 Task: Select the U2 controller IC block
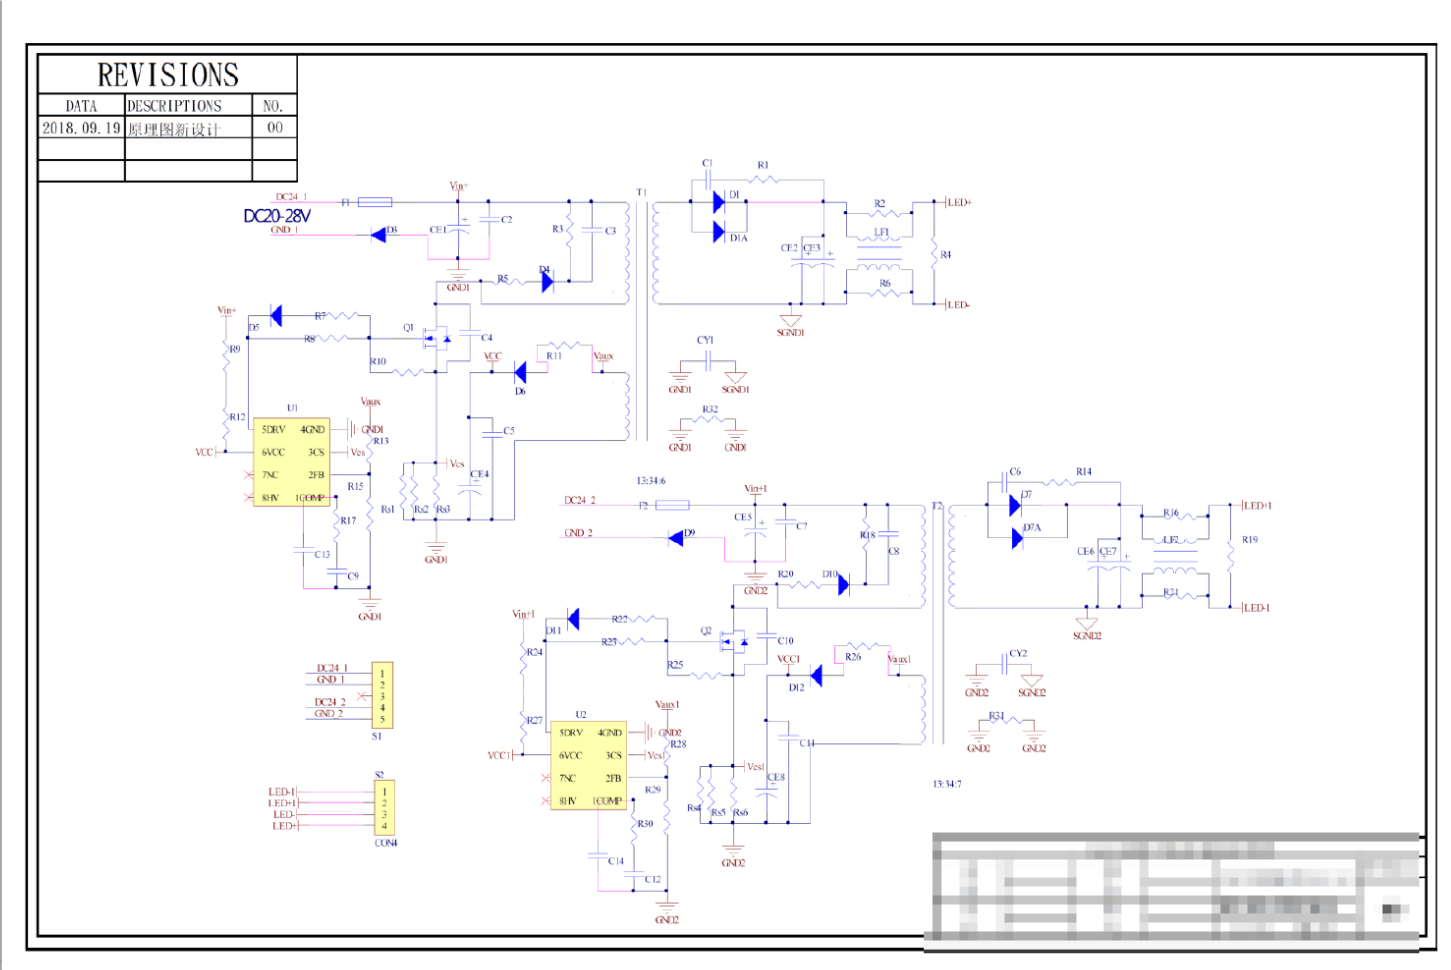(588, 766)
